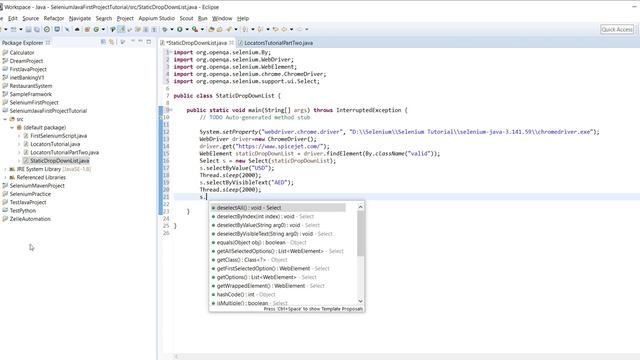Collapse the (default package) tree node
This screenshot has height=360, width=640.
12,127
